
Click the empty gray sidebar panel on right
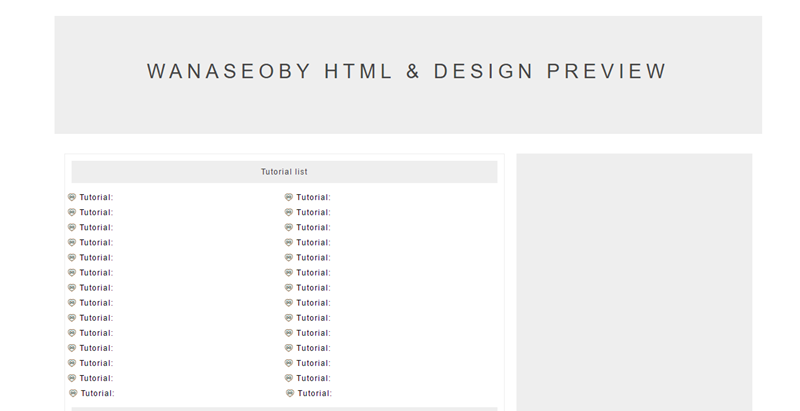tap(633, 280)
